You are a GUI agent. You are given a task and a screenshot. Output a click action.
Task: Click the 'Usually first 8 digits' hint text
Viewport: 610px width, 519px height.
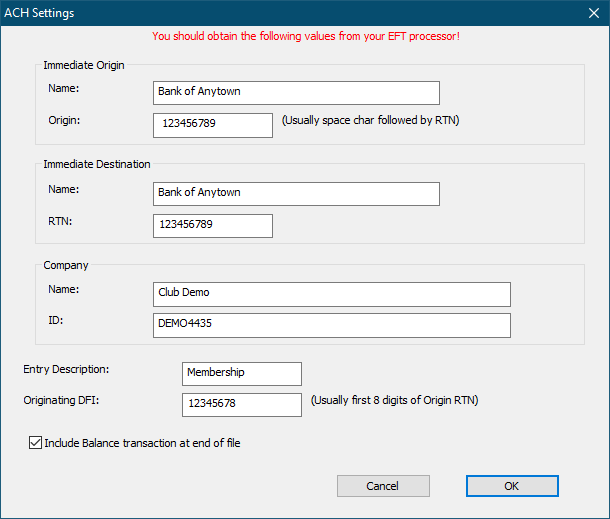pyautogui.click(x=394, y=400)
